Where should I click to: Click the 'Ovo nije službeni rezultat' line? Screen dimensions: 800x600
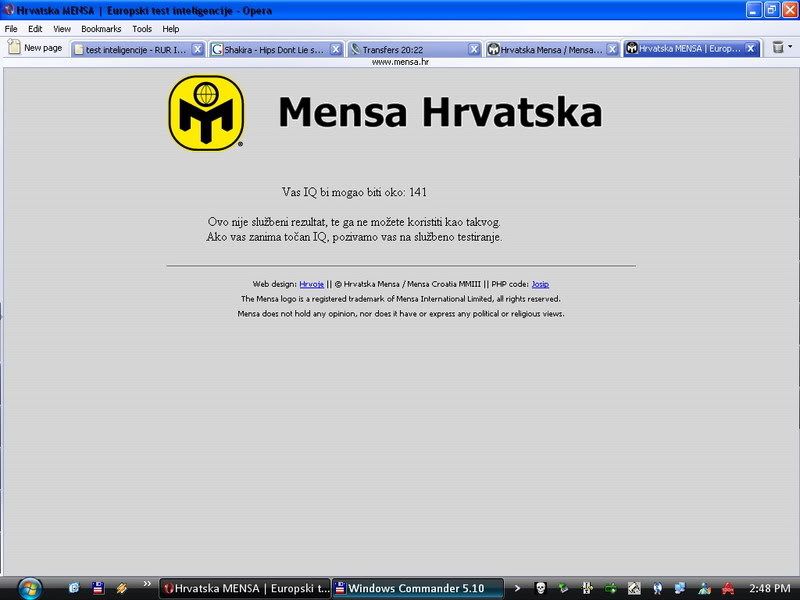coord(354,222)
